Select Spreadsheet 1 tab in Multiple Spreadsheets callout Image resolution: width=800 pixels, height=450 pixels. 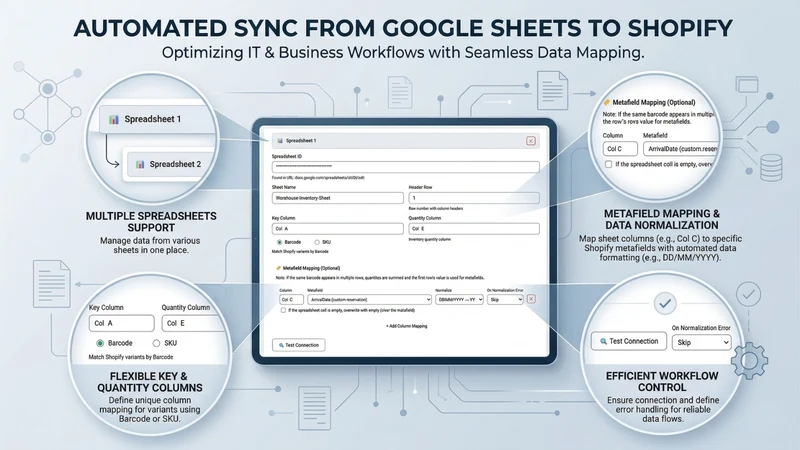pos(157,119)
